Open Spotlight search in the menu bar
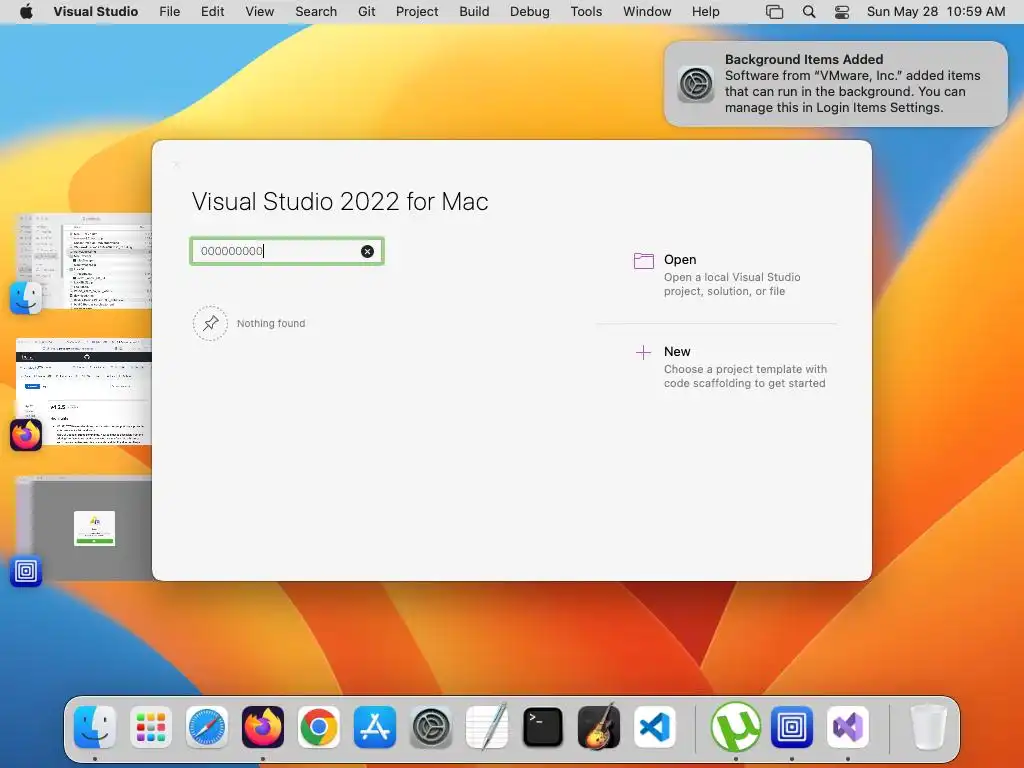The height and width of the screenshot is (768, 1024). point(809,12)
